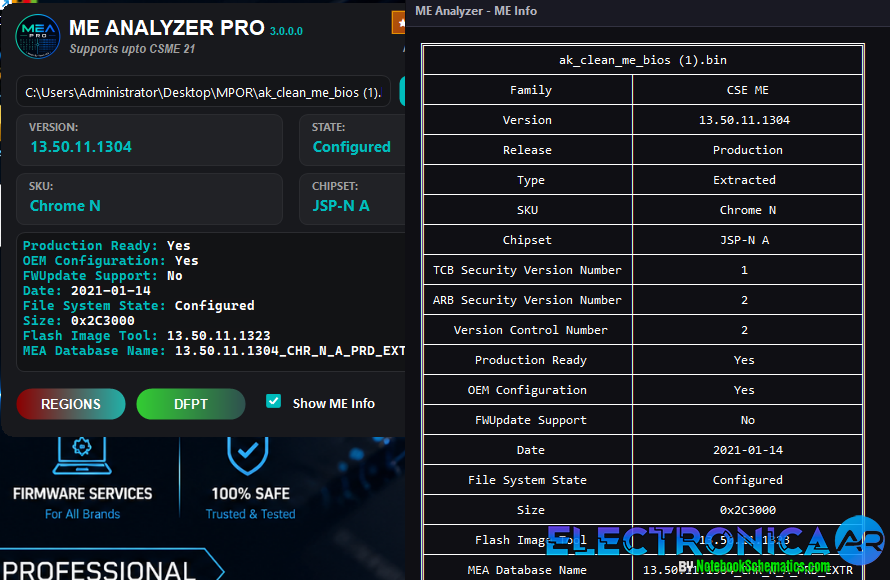Select version value 13.50.11.1304 in left panel
Screen dimensions: 890x580
(81, 147)
